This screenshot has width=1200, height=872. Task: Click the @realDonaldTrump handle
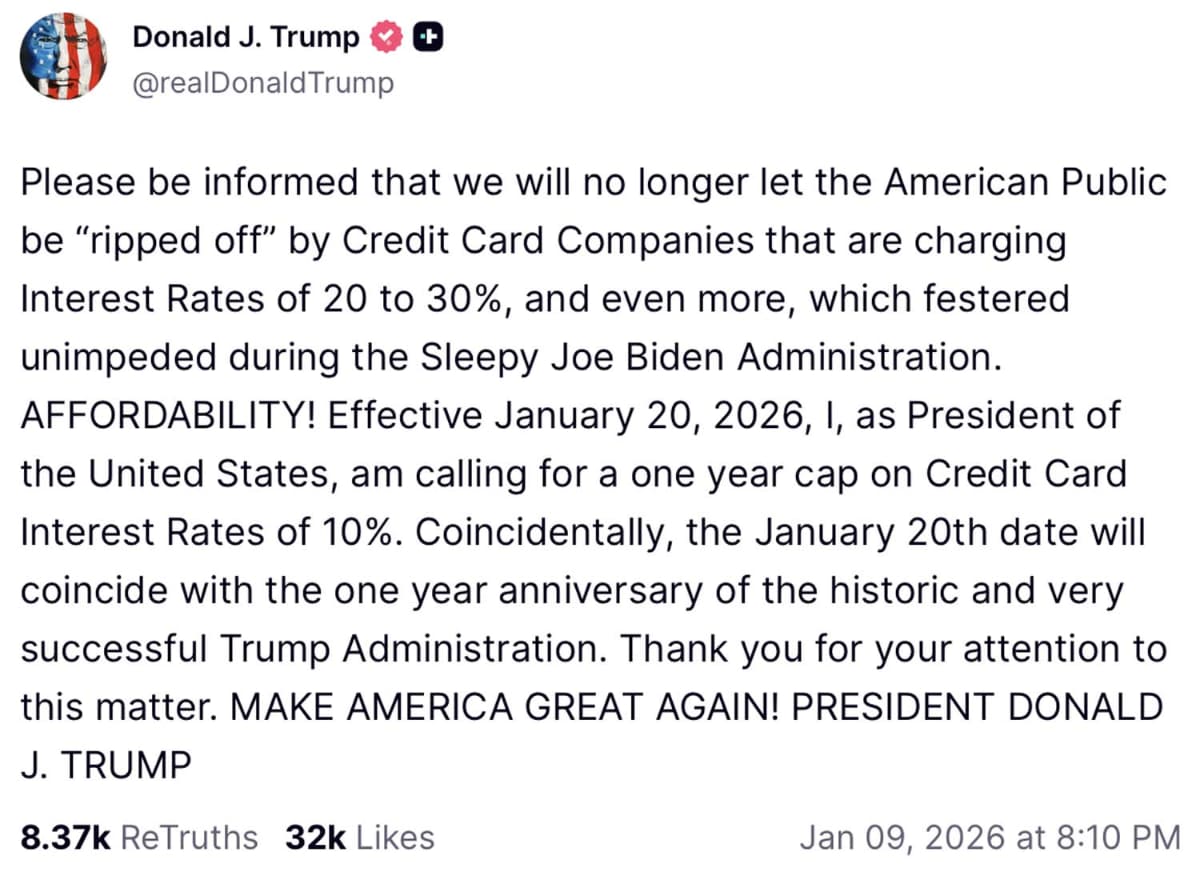coord(261,83)
